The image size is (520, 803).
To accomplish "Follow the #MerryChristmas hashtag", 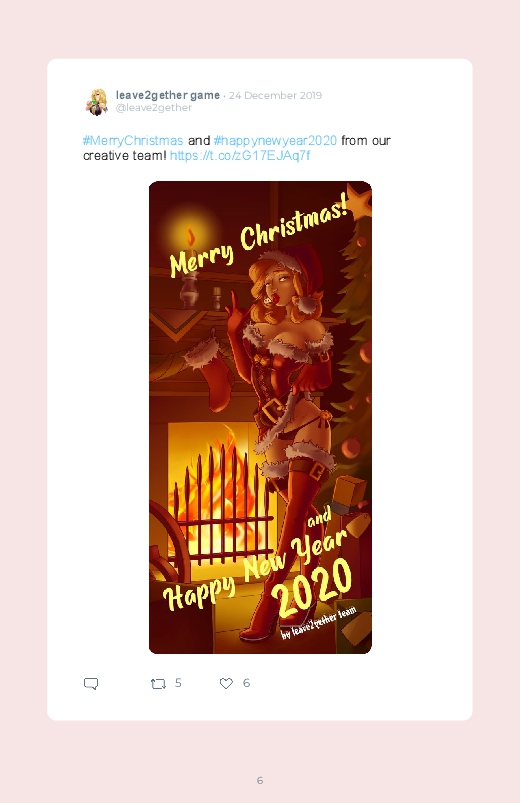I will (x=133, y=140).
